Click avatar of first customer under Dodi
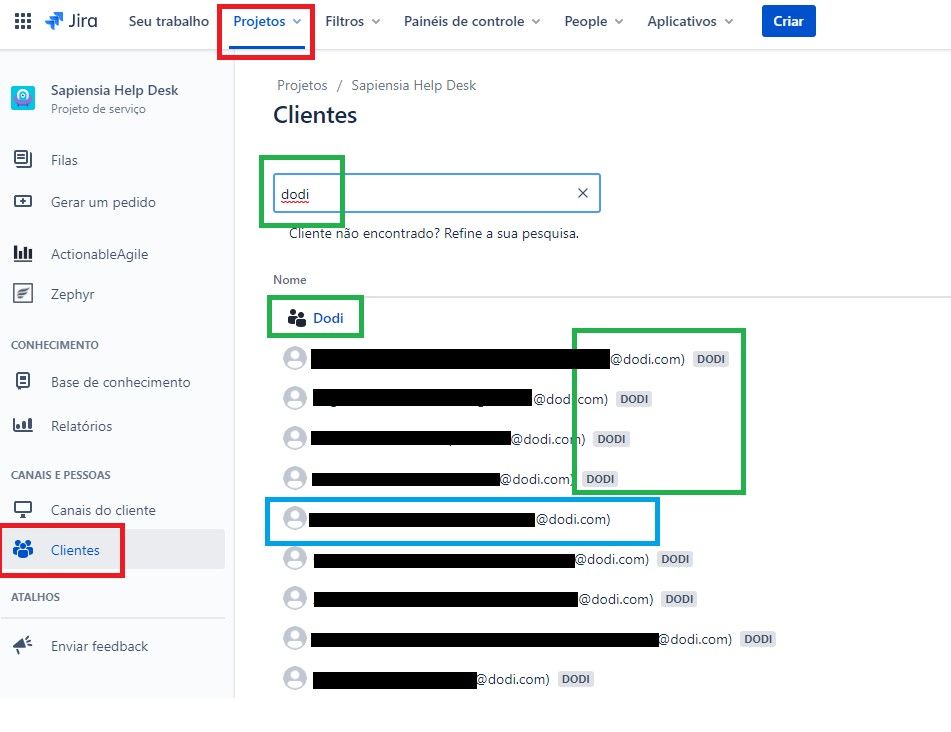 coord(295,358)
